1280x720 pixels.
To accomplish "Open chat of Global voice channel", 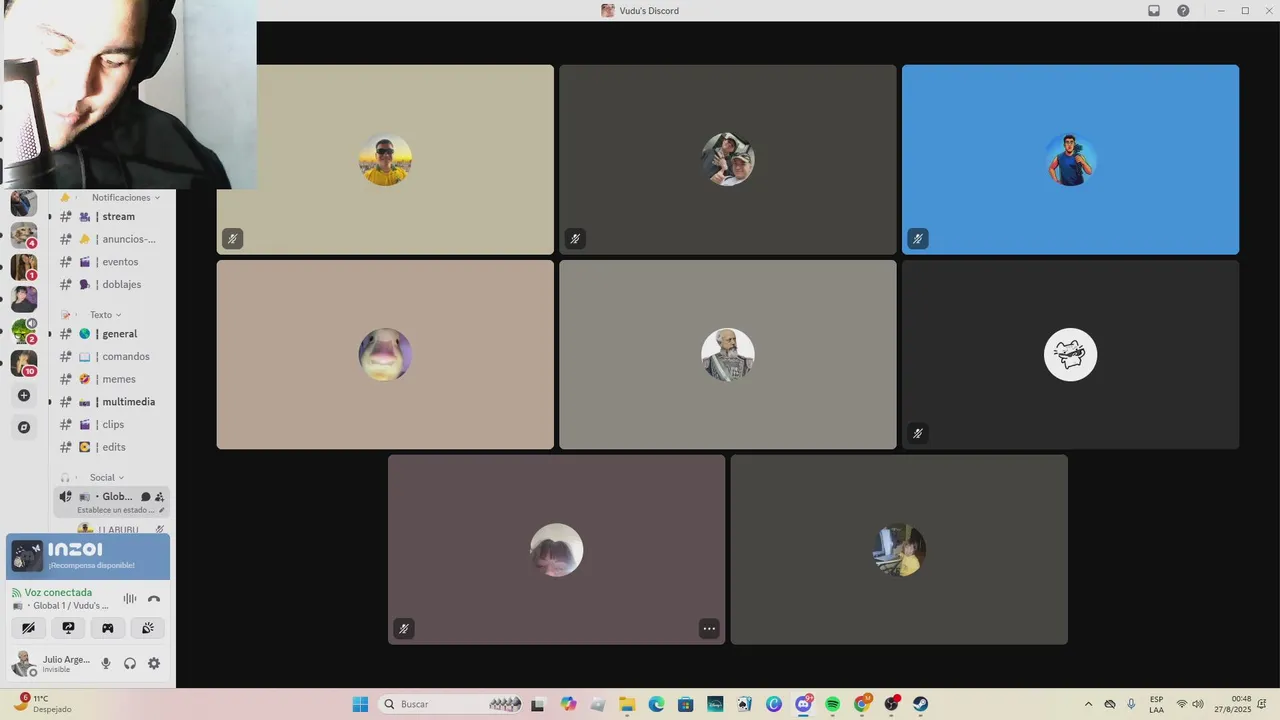I will [x=146, y=497].
